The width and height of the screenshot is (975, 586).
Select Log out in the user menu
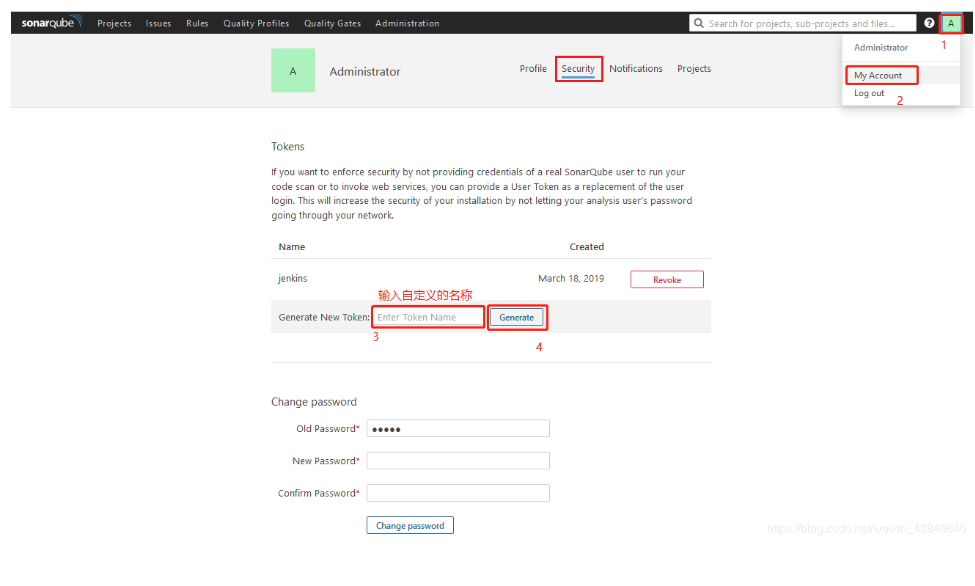tap(869, 93)
